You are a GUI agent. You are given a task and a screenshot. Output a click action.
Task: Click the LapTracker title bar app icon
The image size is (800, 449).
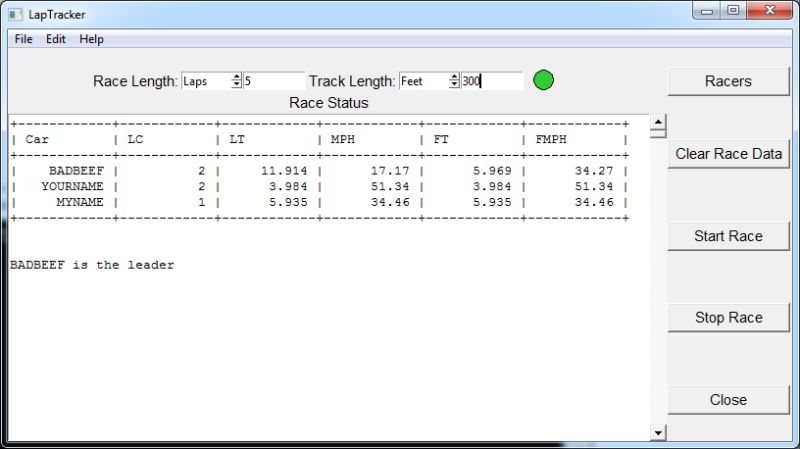point(15,14)
